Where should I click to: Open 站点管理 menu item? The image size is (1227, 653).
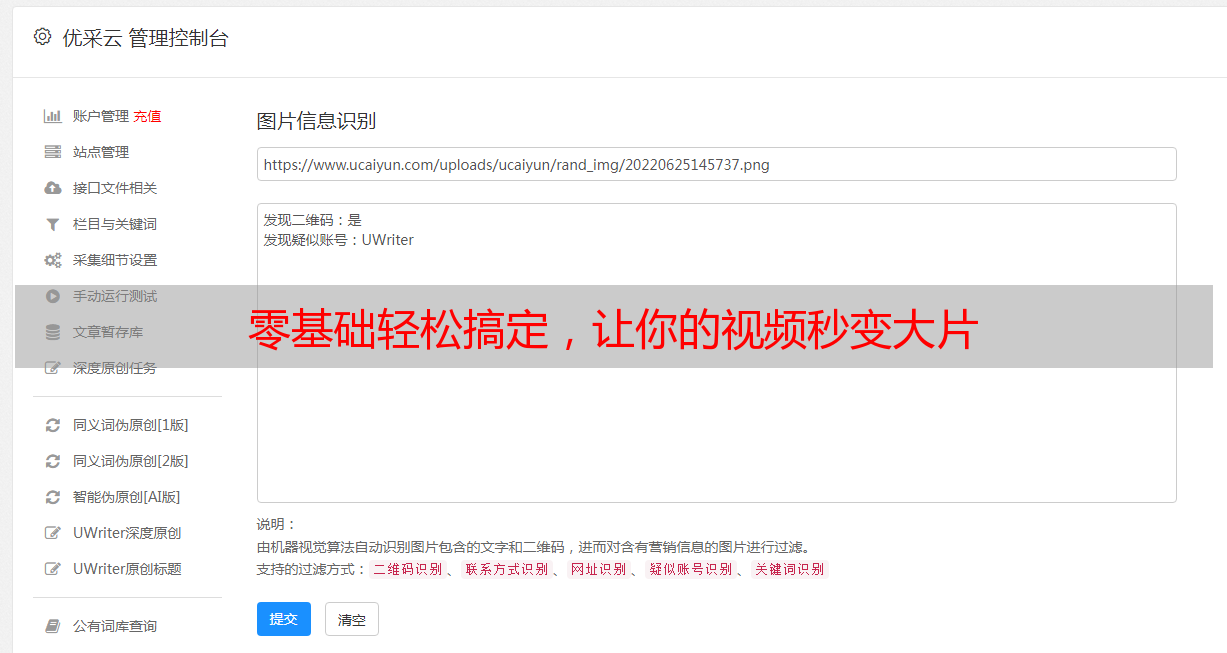101,152
